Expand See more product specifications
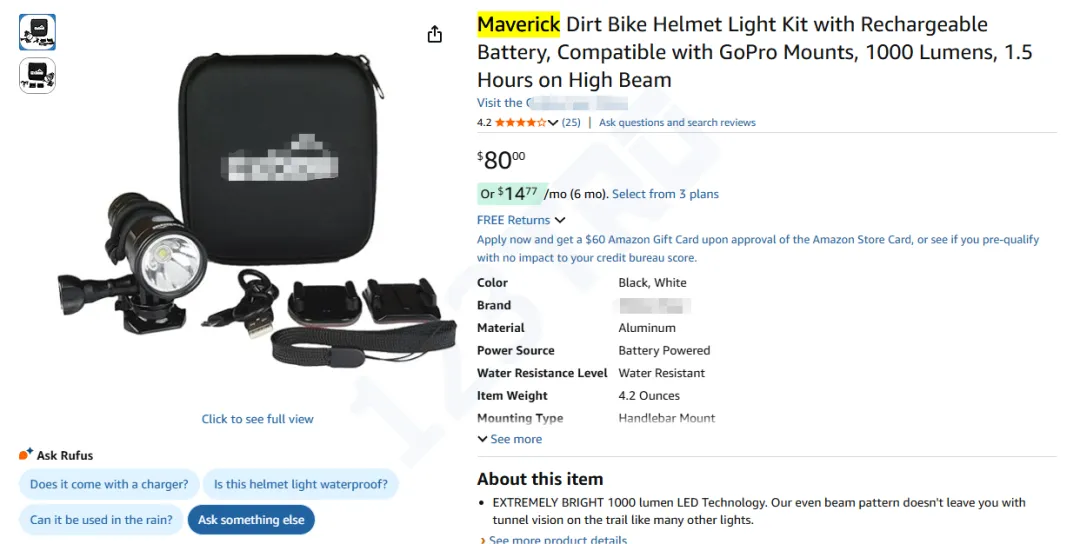Image resolution: width=1080 pixels, height=544 pixels. [510, 439]
